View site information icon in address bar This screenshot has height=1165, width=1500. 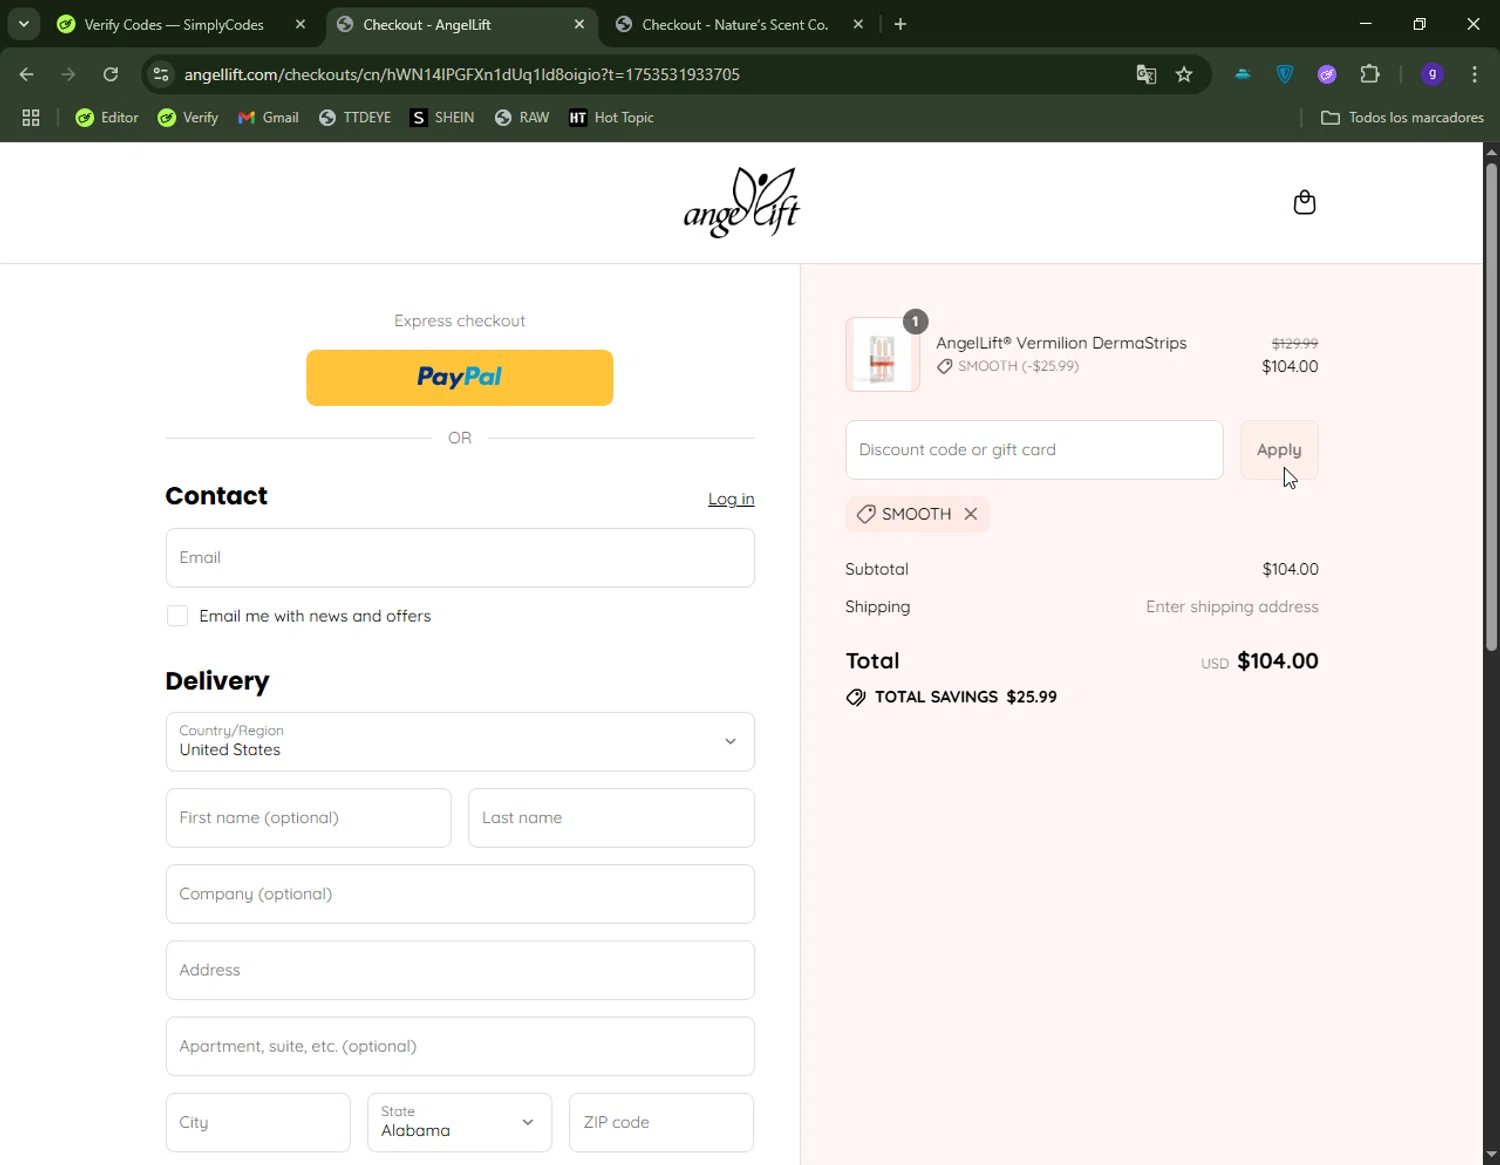click(161, 74)
